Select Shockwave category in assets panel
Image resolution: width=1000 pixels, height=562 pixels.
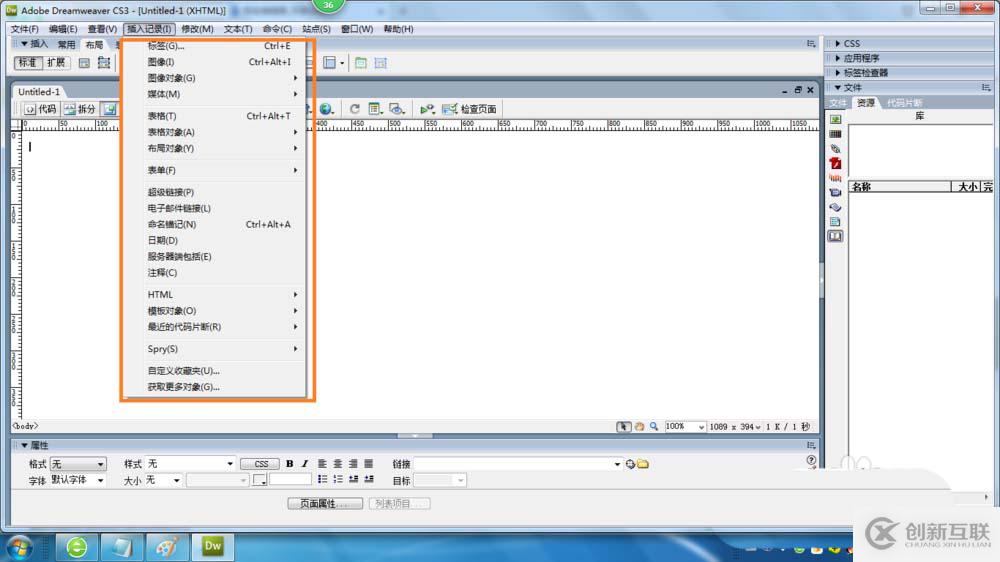835,178
